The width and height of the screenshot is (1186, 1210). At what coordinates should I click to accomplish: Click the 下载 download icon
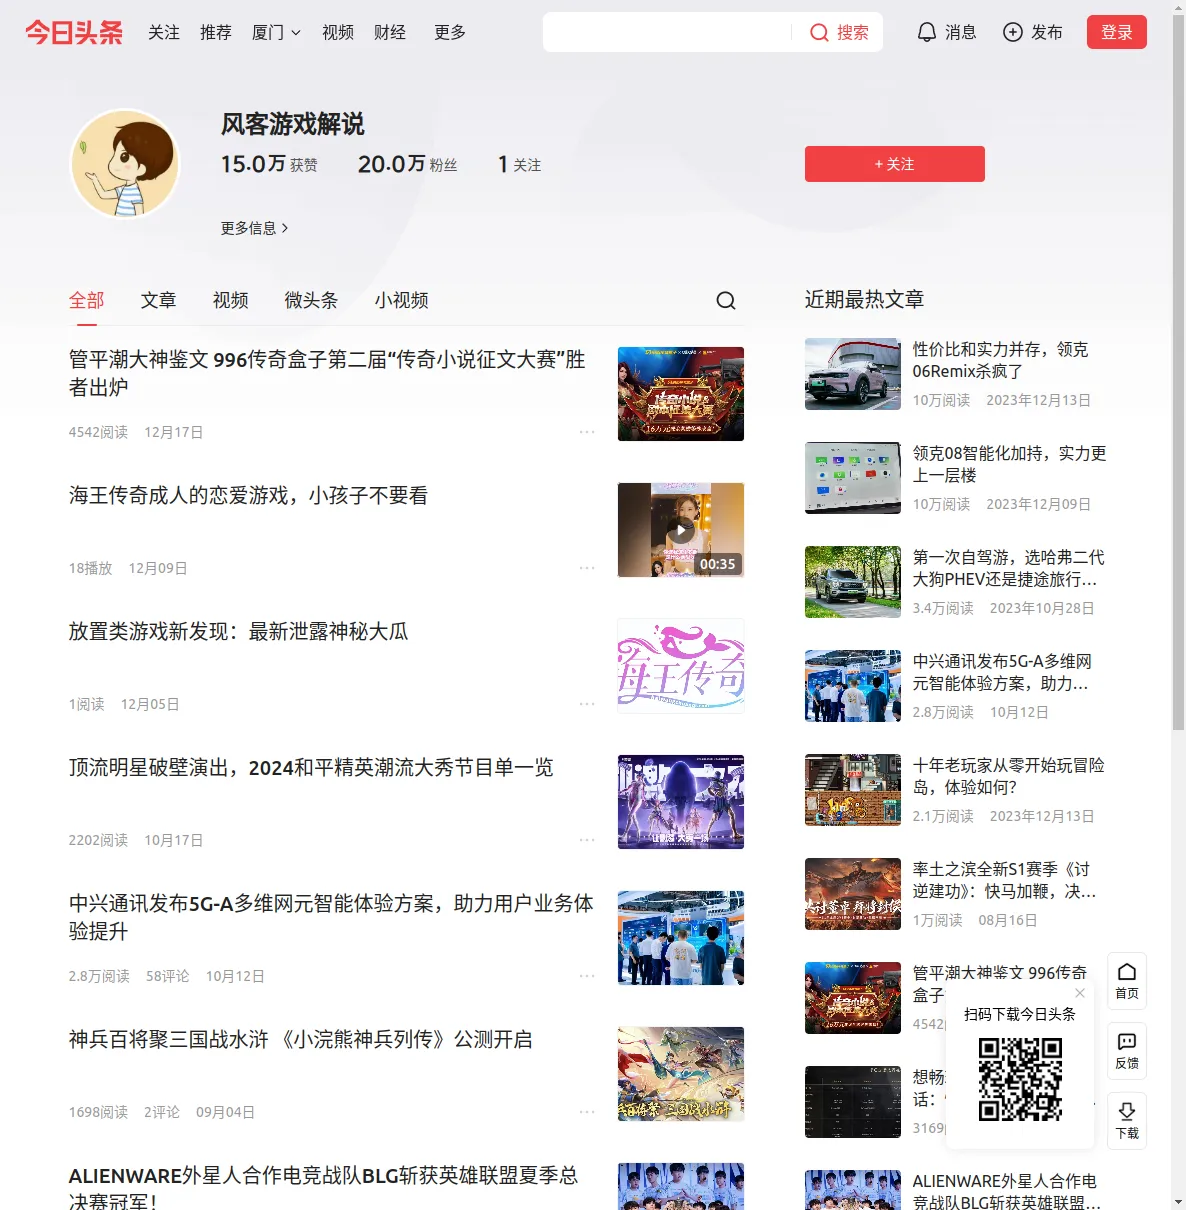point(1127,1120)
